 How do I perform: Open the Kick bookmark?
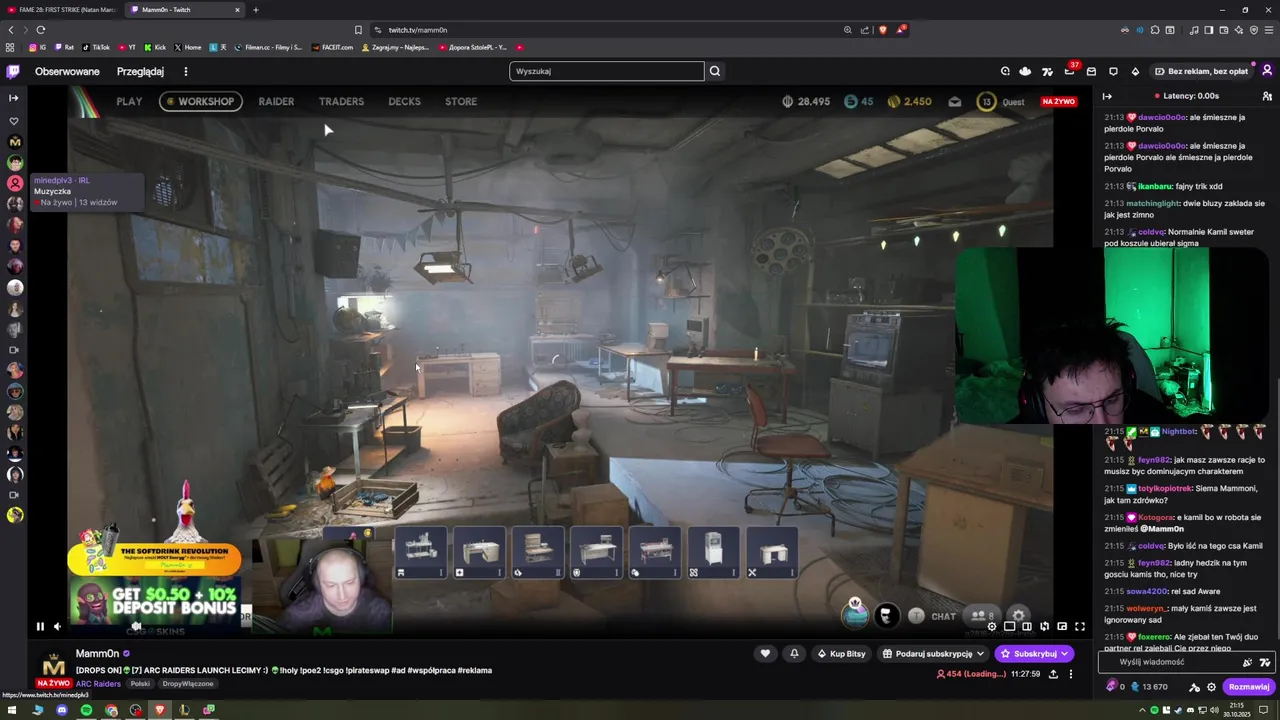coord(155,47)
